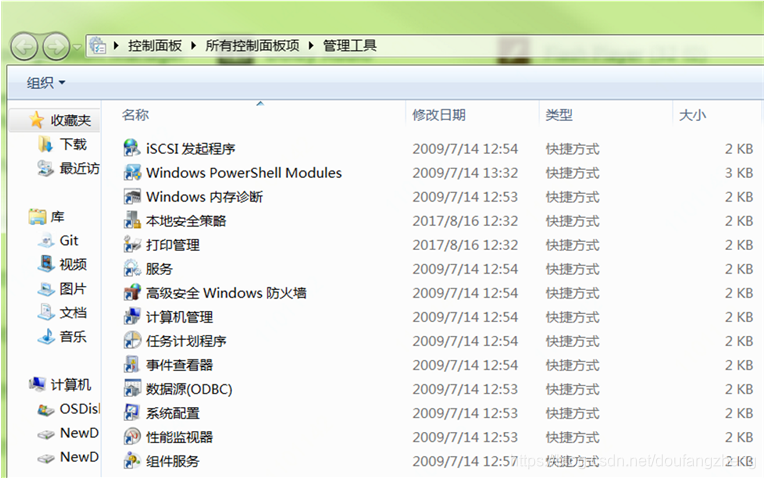Click the 系统配置 file name text
The width and height of the screenshot is (765, 479).
173,413
